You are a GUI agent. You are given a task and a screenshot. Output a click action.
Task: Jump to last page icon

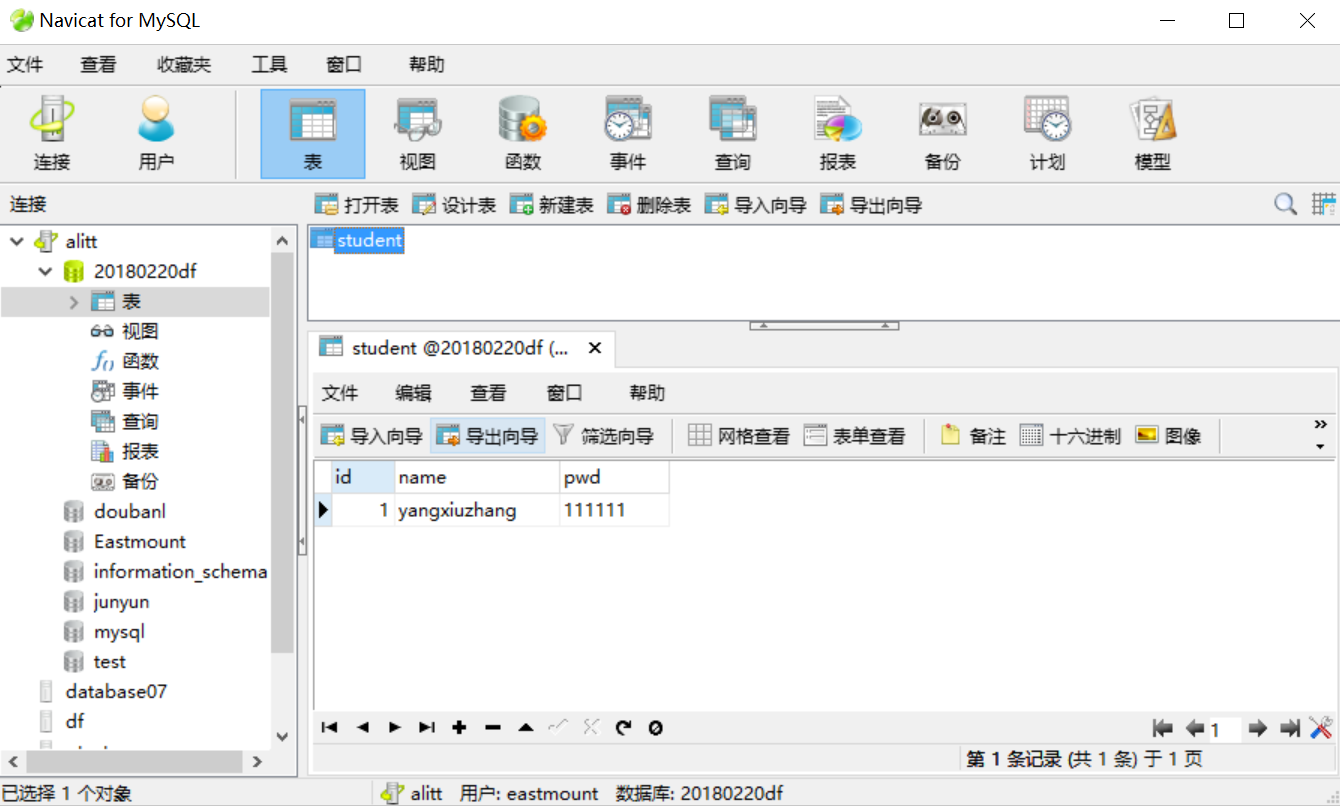click(x=1290, y=728)
